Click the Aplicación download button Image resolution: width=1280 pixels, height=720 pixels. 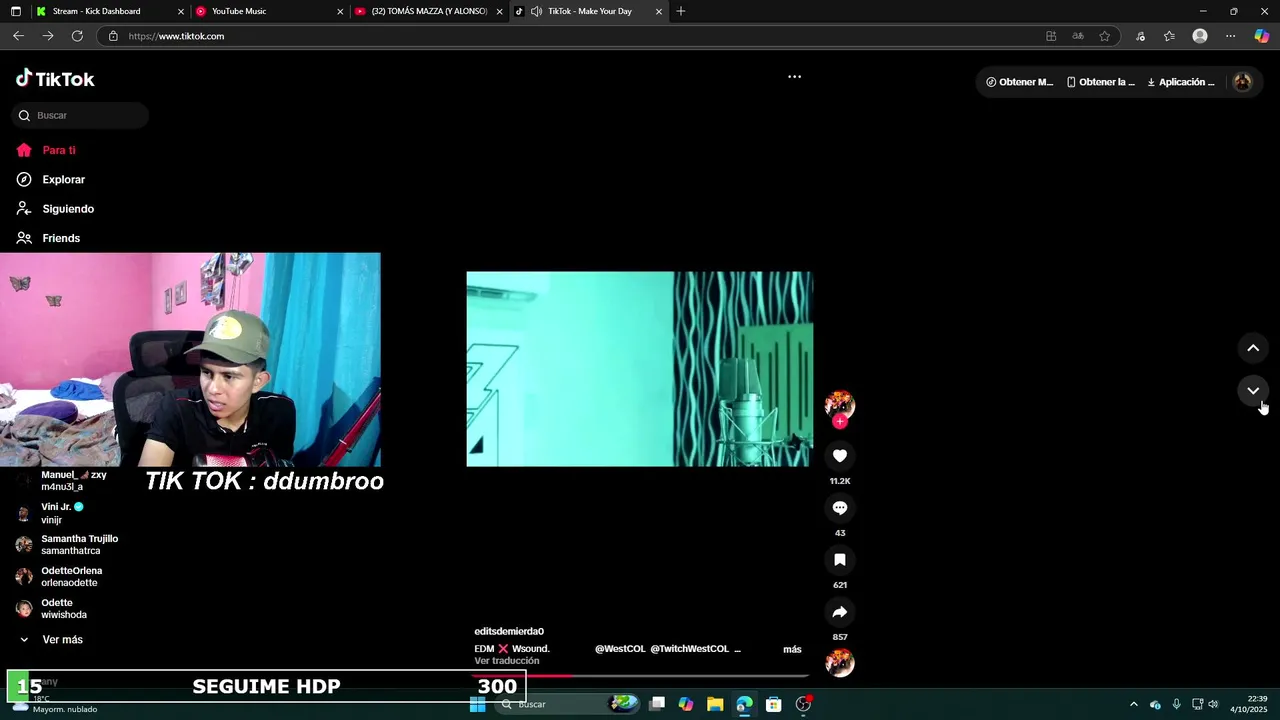pos(1181,82)
